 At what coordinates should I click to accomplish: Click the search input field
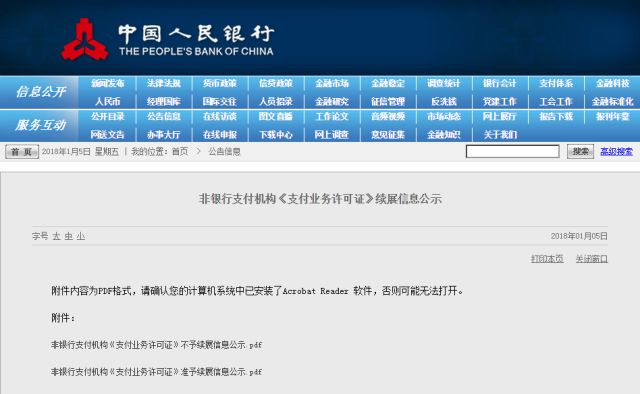(513, 151)
